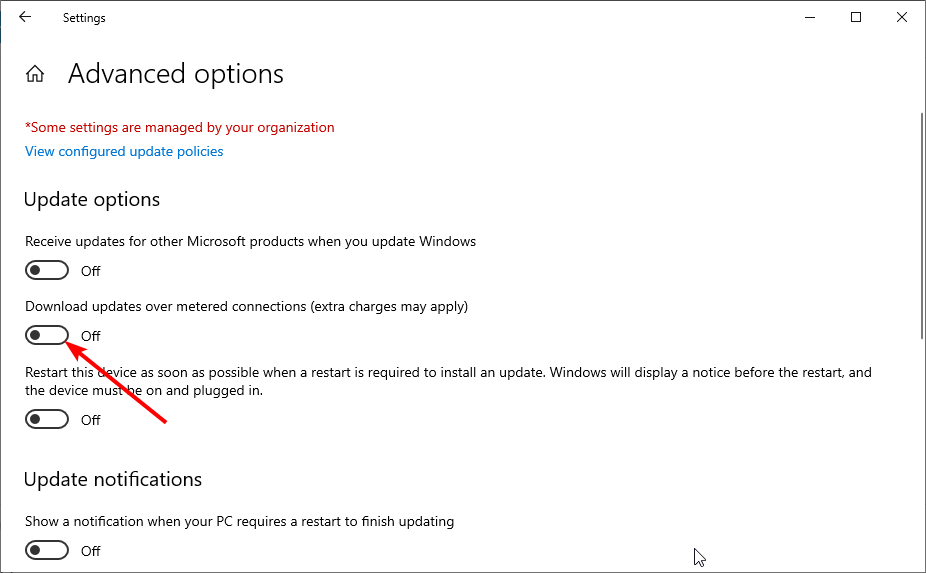Click the red managed by organization notice

(180, 128)
